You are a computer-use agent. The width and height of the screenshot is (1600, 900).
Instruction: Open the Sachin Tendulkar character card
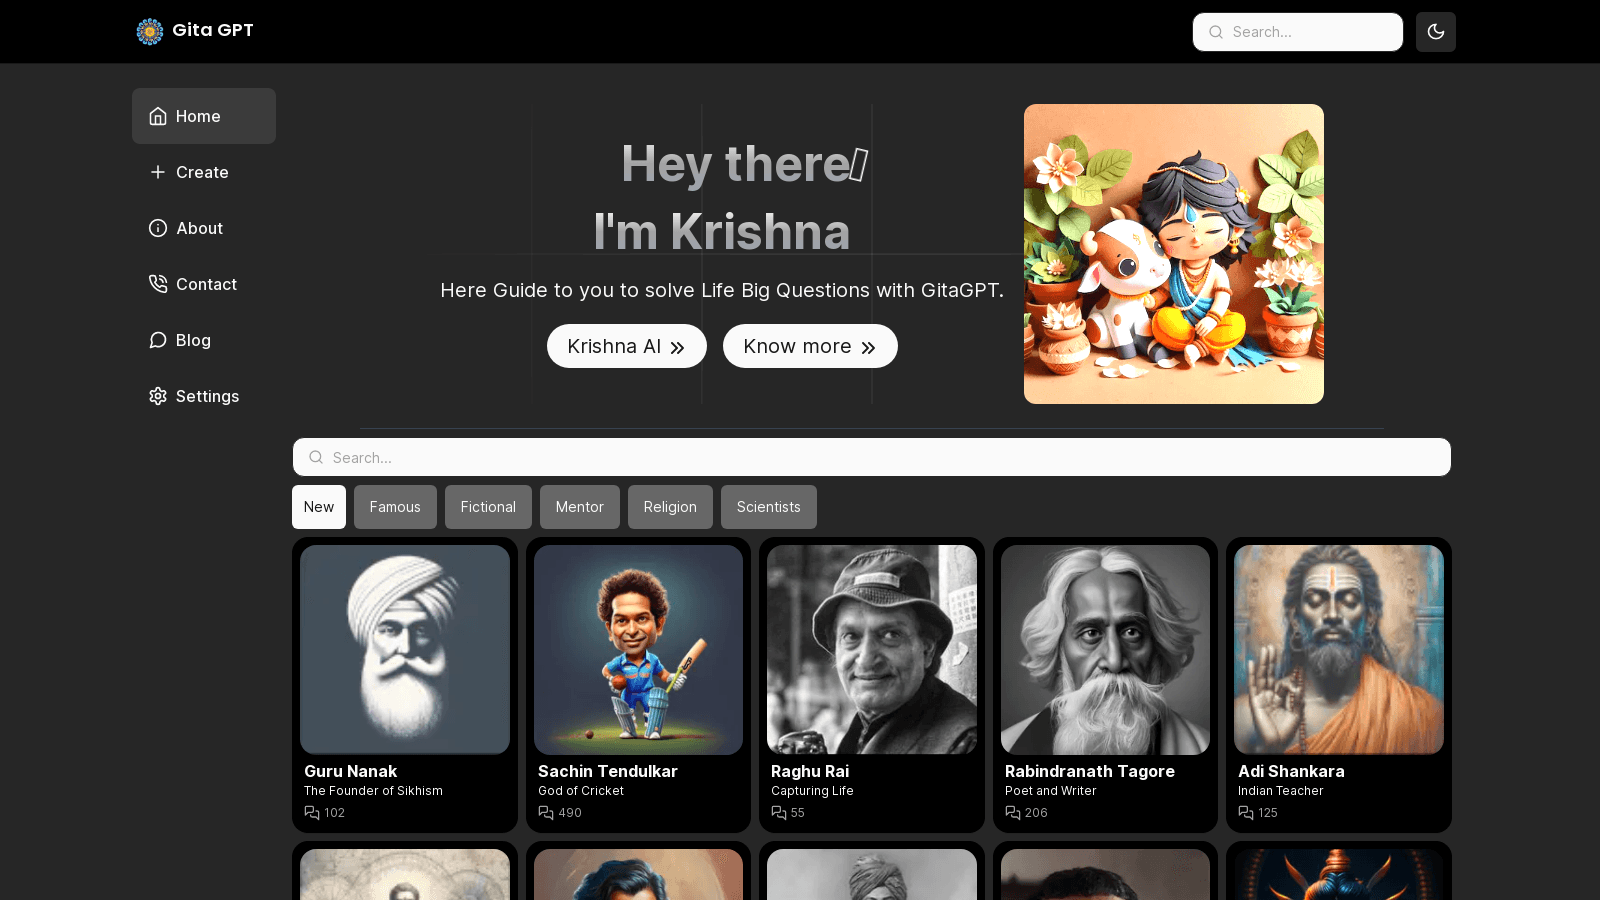pos(638,685)
